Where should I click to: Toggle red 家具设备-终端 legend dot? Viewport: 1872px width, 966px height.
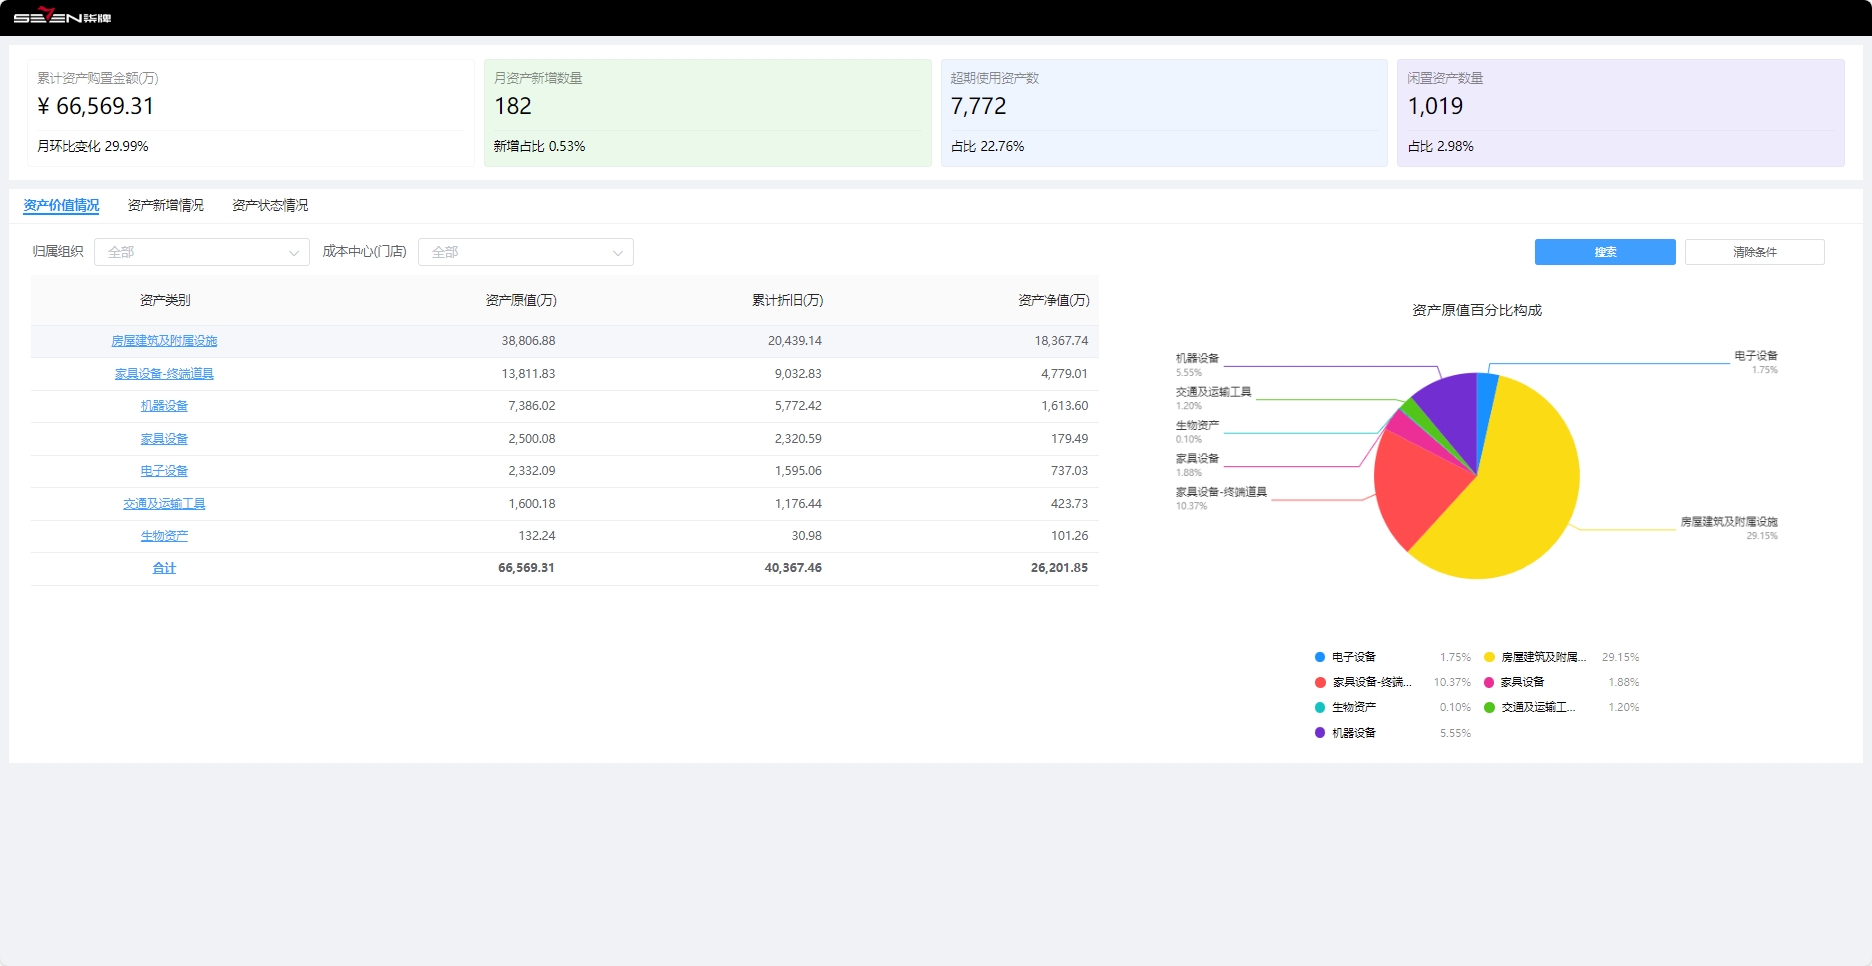1320,682
